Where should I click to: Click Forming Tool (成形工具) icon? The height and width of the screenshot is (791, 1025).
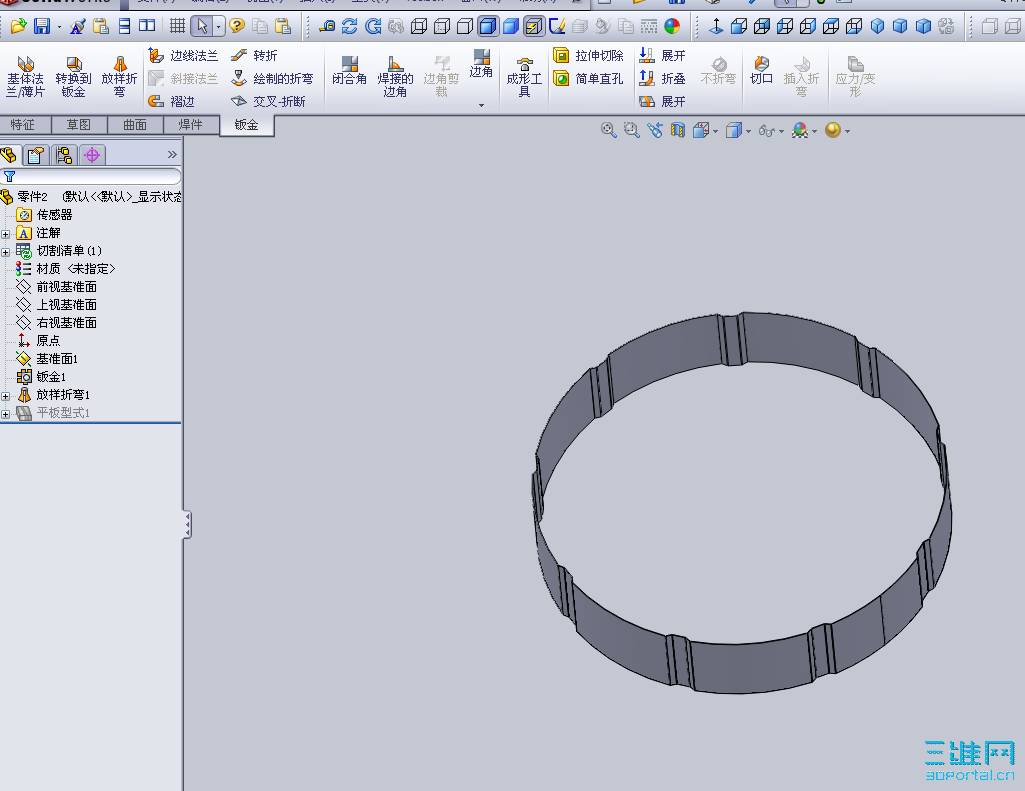tap(524, 77)
